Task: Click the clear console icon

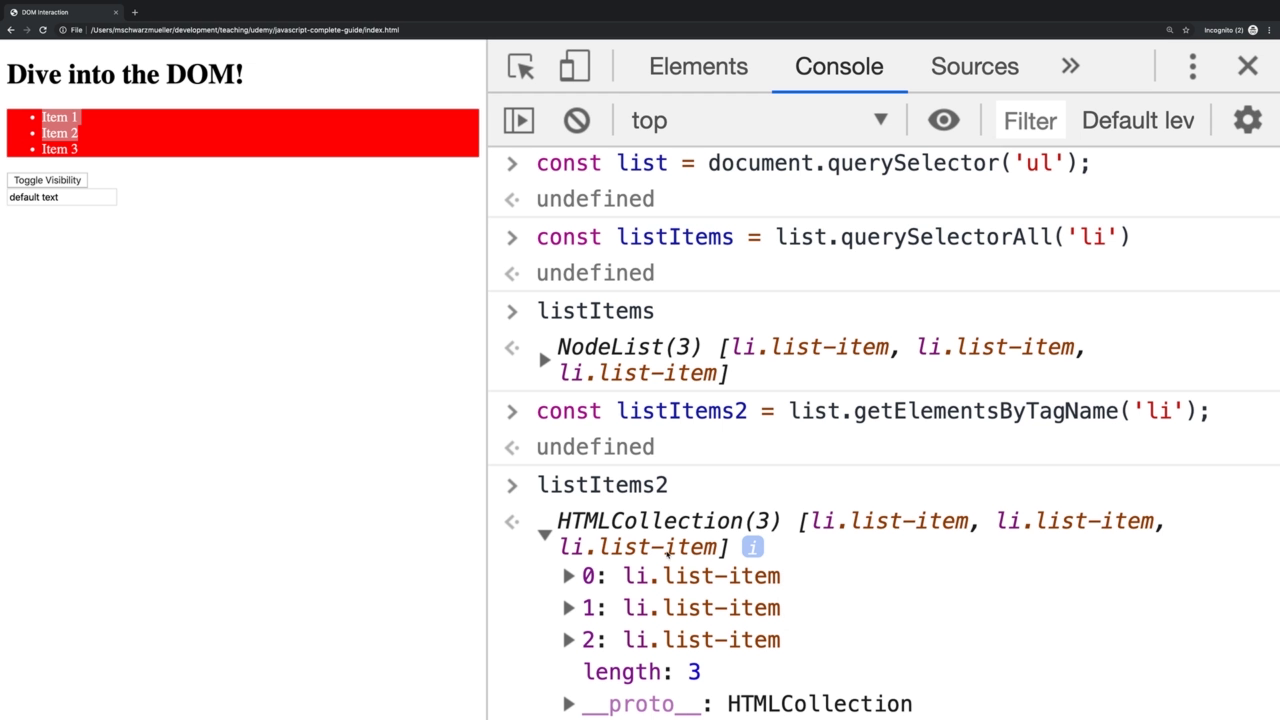Action: (x=576, y=121)
